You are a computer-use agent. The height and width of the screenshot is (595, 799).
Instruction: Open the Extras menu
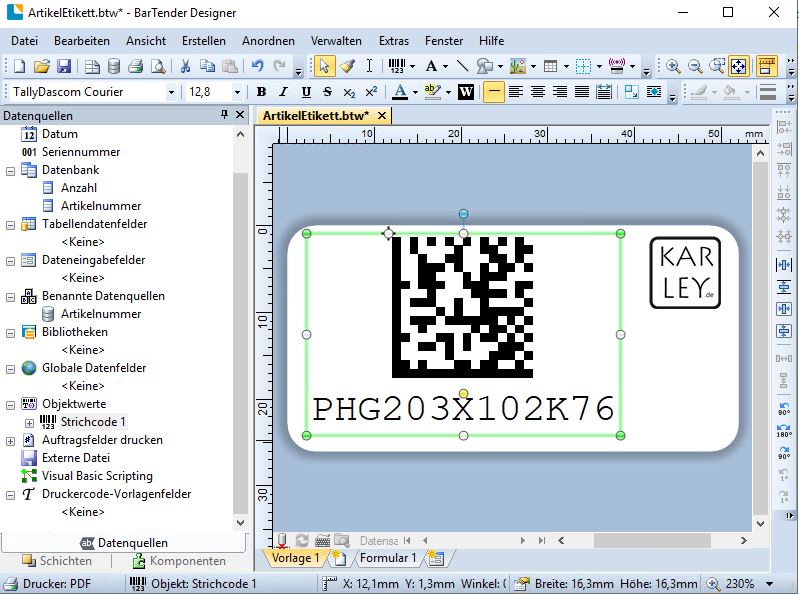pyautogui.click(x=394, y=41)
